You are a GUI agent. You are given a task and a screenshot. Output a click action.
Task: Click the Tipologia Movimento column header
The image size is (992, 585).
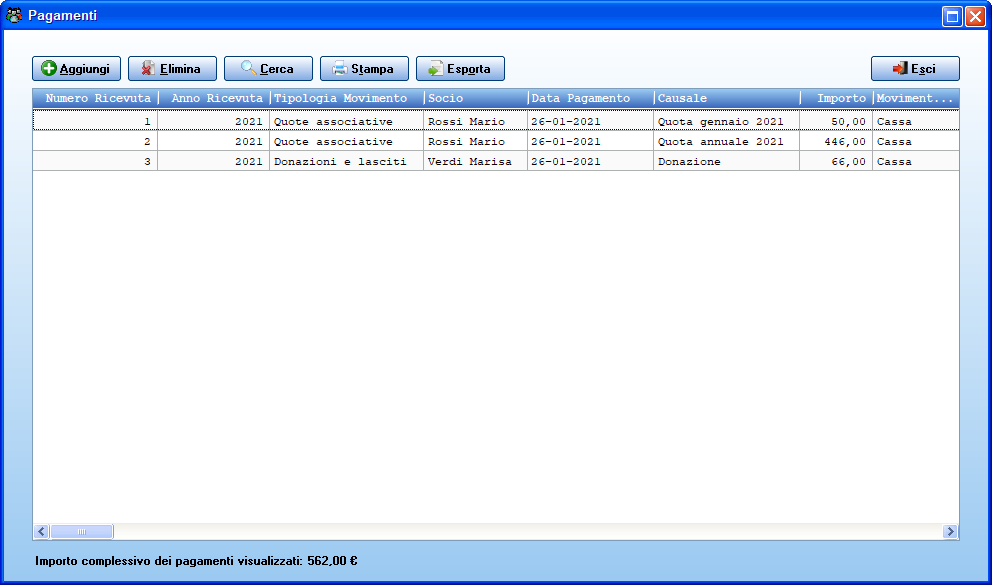[347, 98]
